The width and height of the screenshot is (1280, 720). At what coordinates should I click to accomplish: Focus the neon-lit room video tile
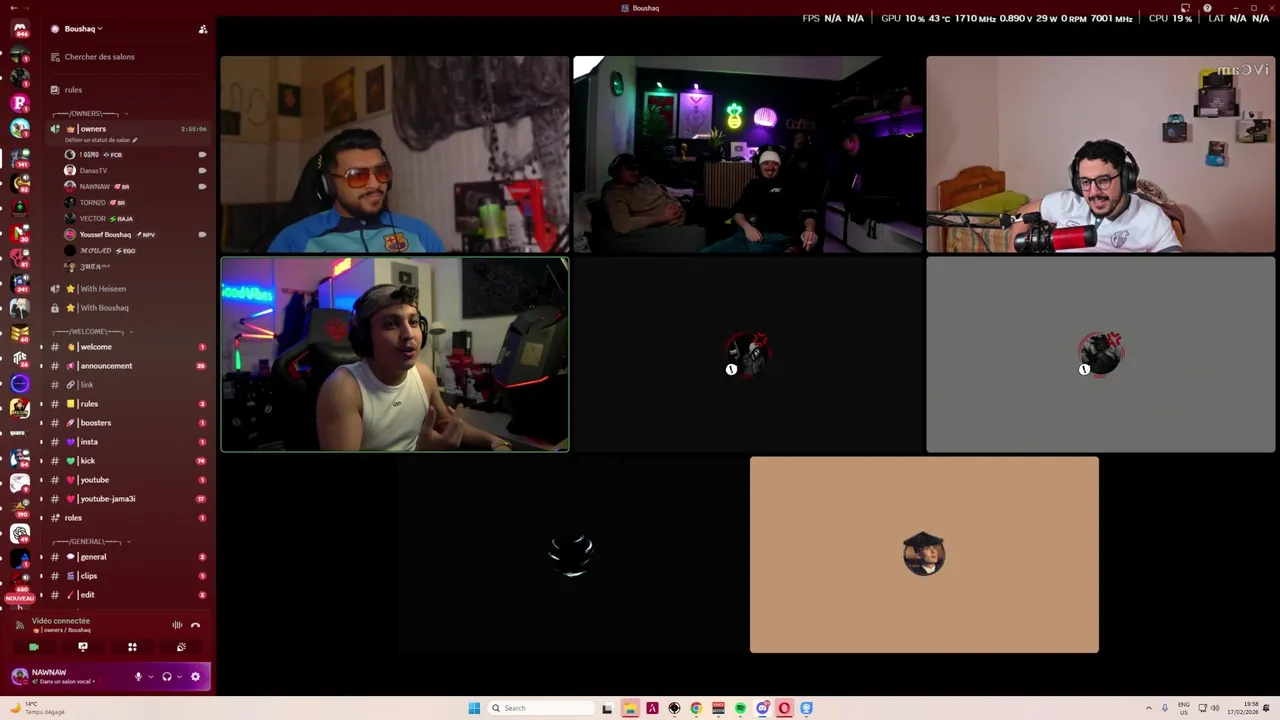click(x=748, y=154)
